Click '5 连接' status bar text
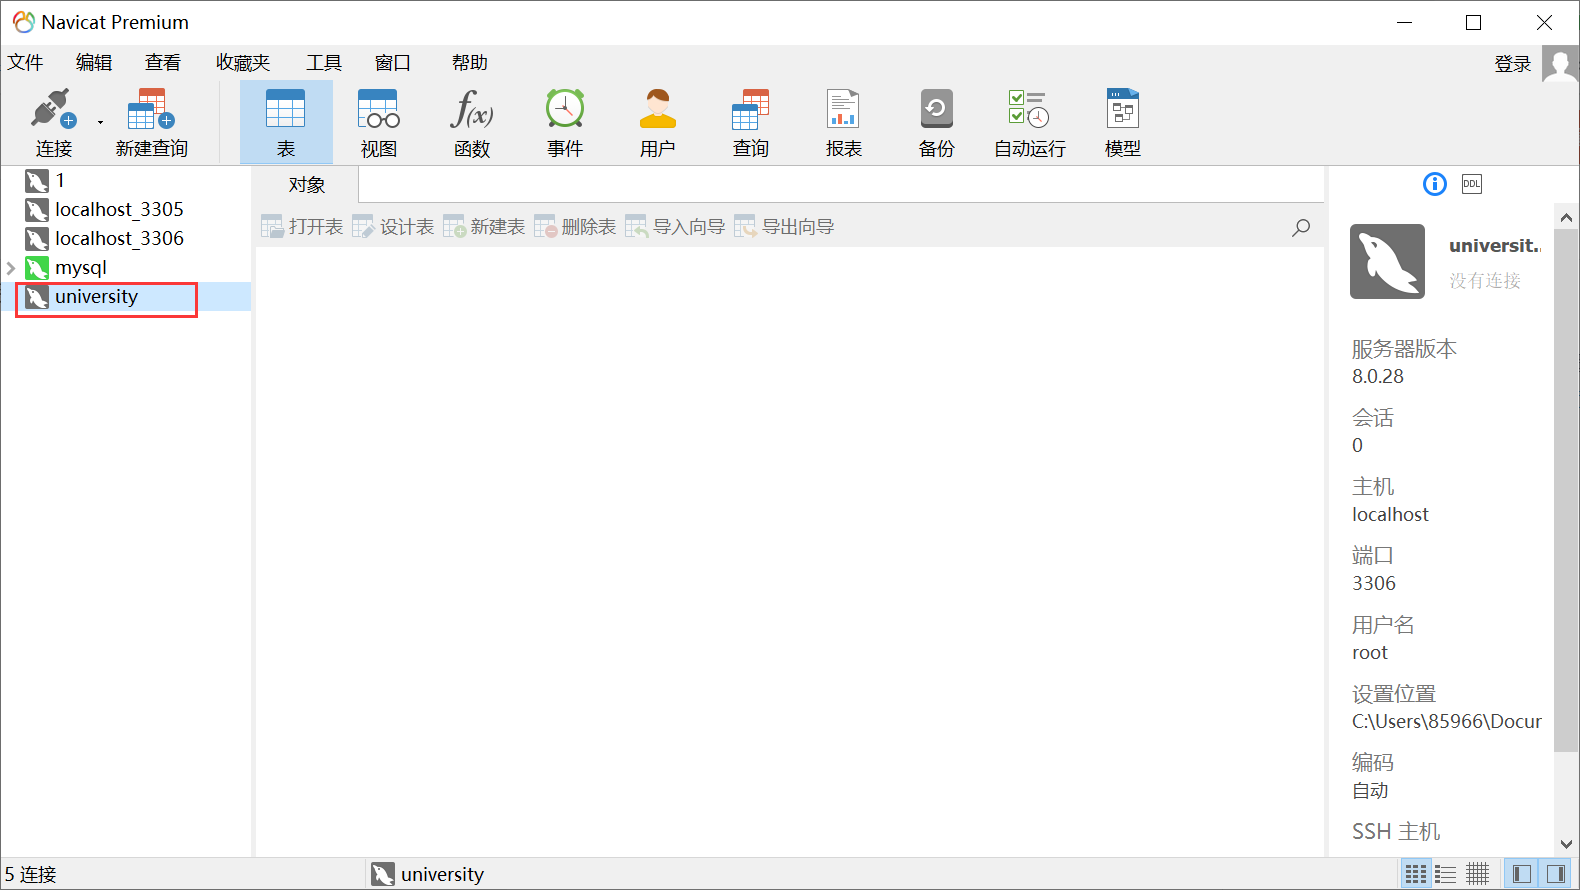1580x890 pixels. (30, 875)
